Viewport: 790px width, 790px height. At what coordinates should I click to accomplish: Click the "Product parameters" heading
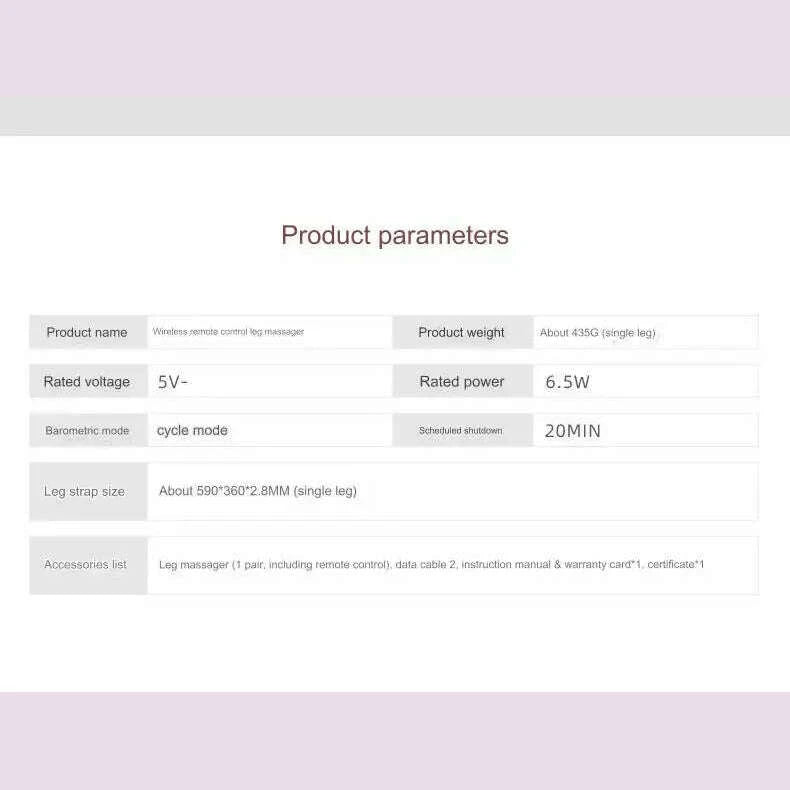coord(395,236)
